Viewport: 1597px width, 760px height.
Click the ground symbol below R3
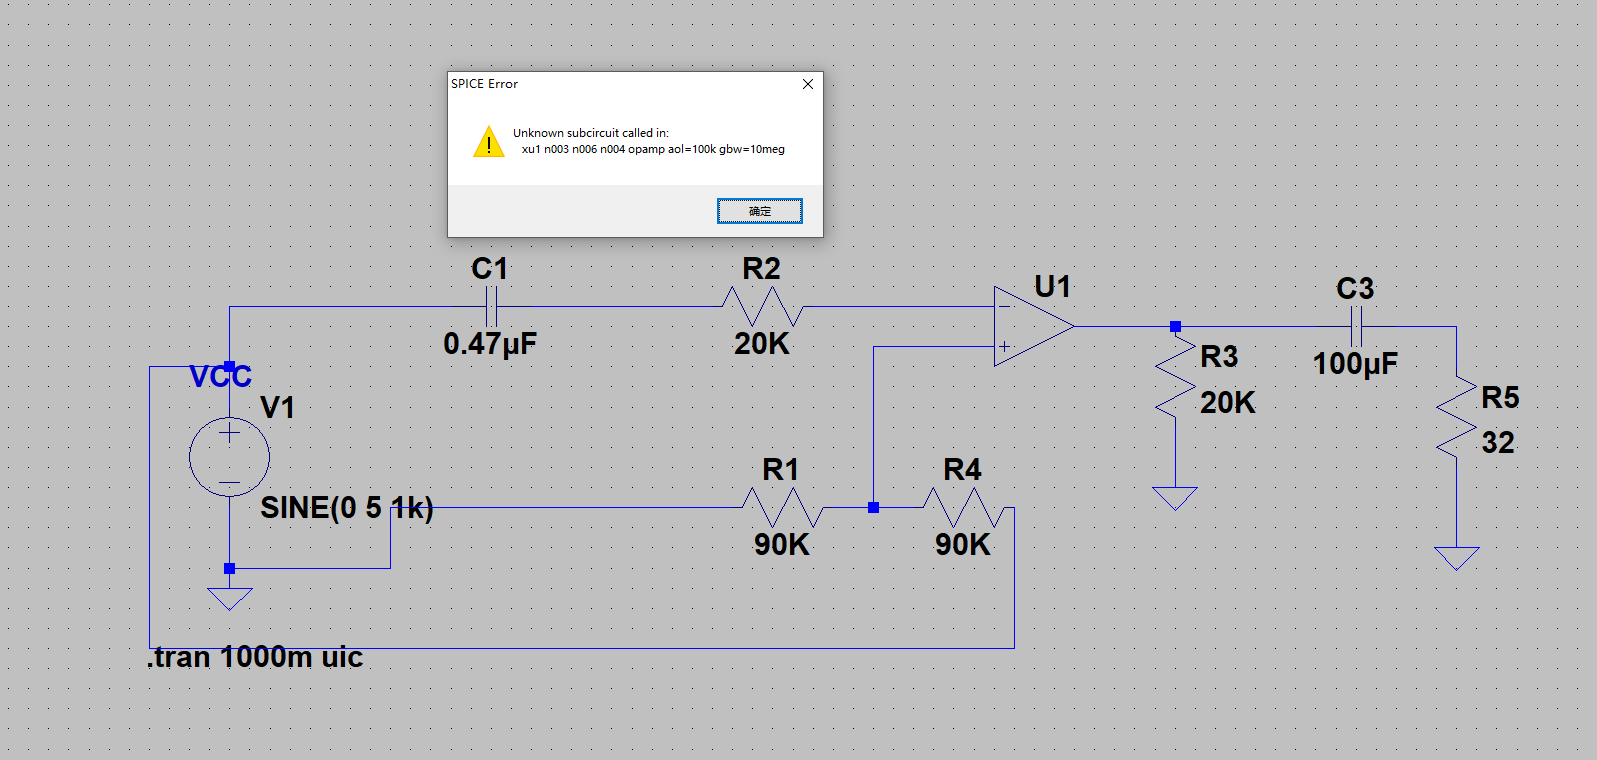(x=1175, y=497)
